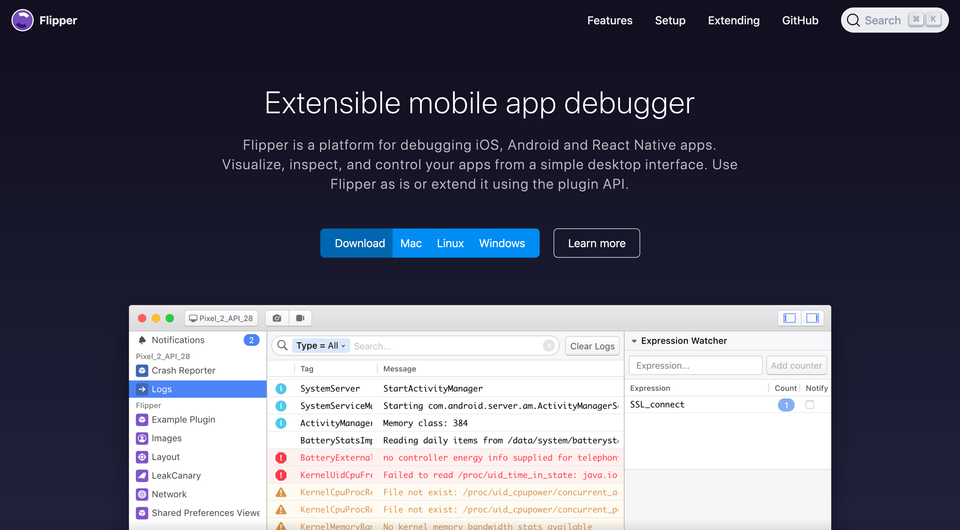Click the error icon on KernelUidCpuFre row

point(281,475)
